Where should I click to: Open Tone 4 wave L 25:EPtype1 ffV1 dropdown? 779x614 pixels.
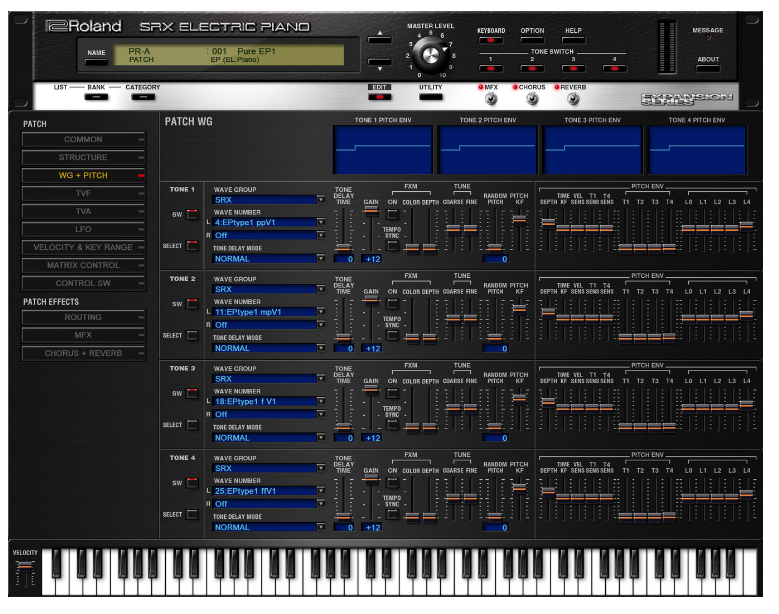tap(269, 490)
